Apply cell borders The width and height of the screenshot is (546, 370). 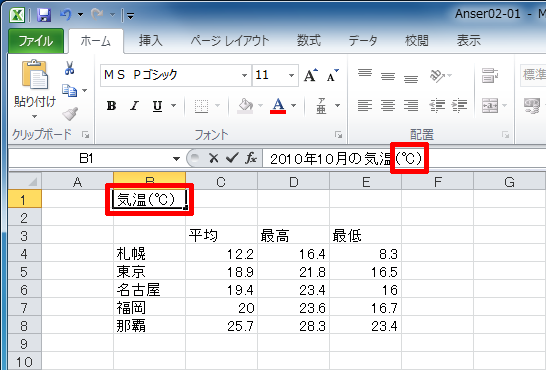201,106
